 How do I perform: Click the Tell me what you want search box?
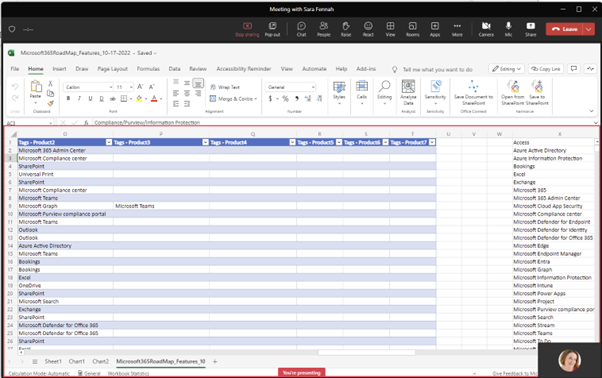point(437,69)
